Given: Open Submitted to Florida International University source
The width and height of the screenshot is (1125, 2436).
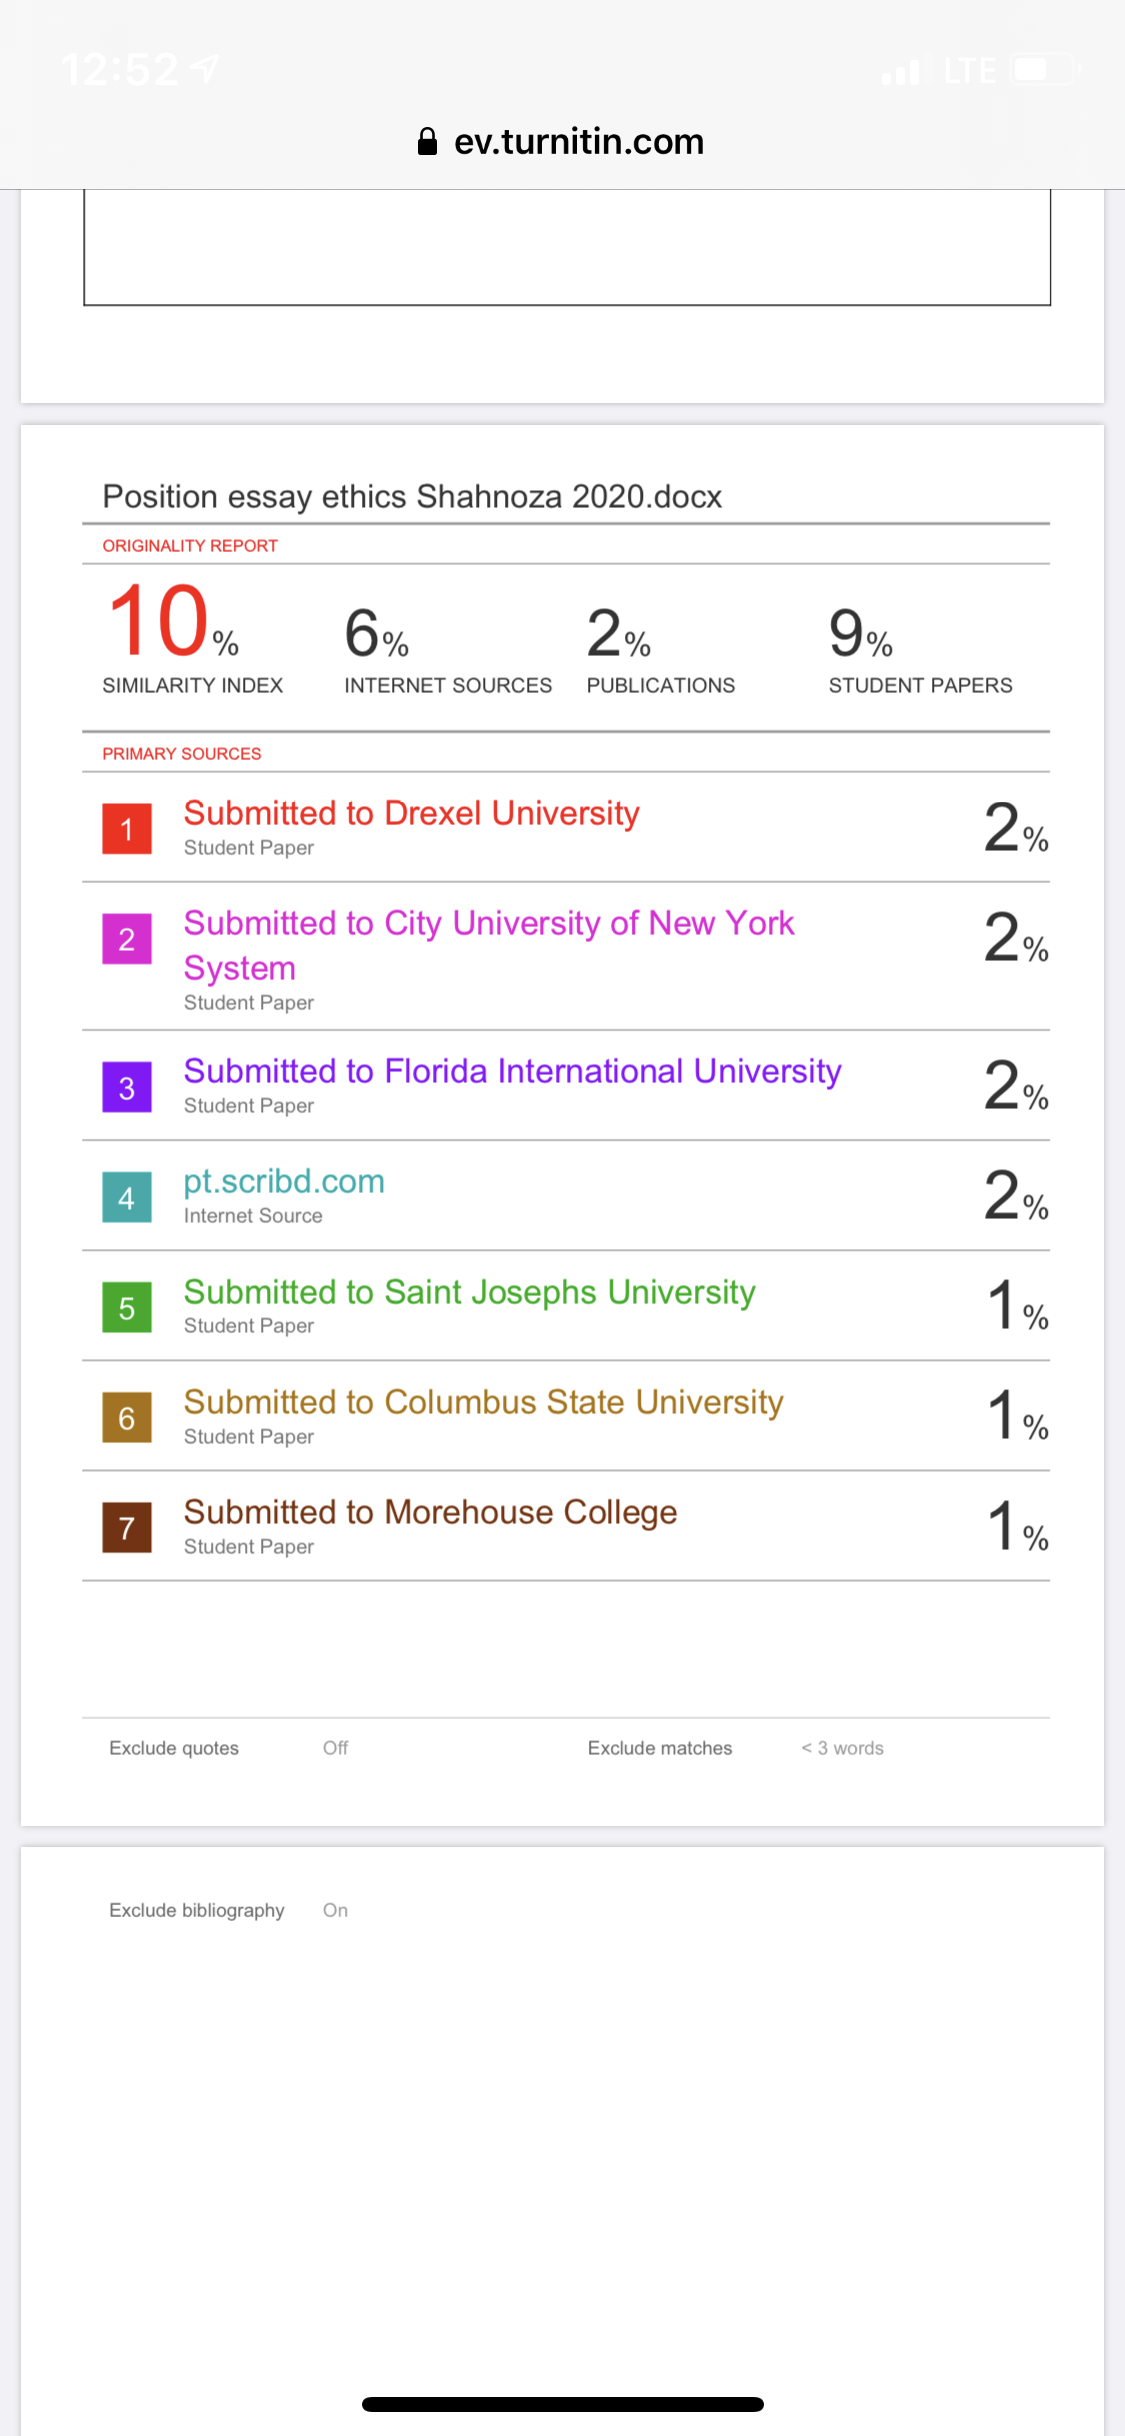Looking at the screenshot, I should pyautogui.click(x=512, y=1071).
